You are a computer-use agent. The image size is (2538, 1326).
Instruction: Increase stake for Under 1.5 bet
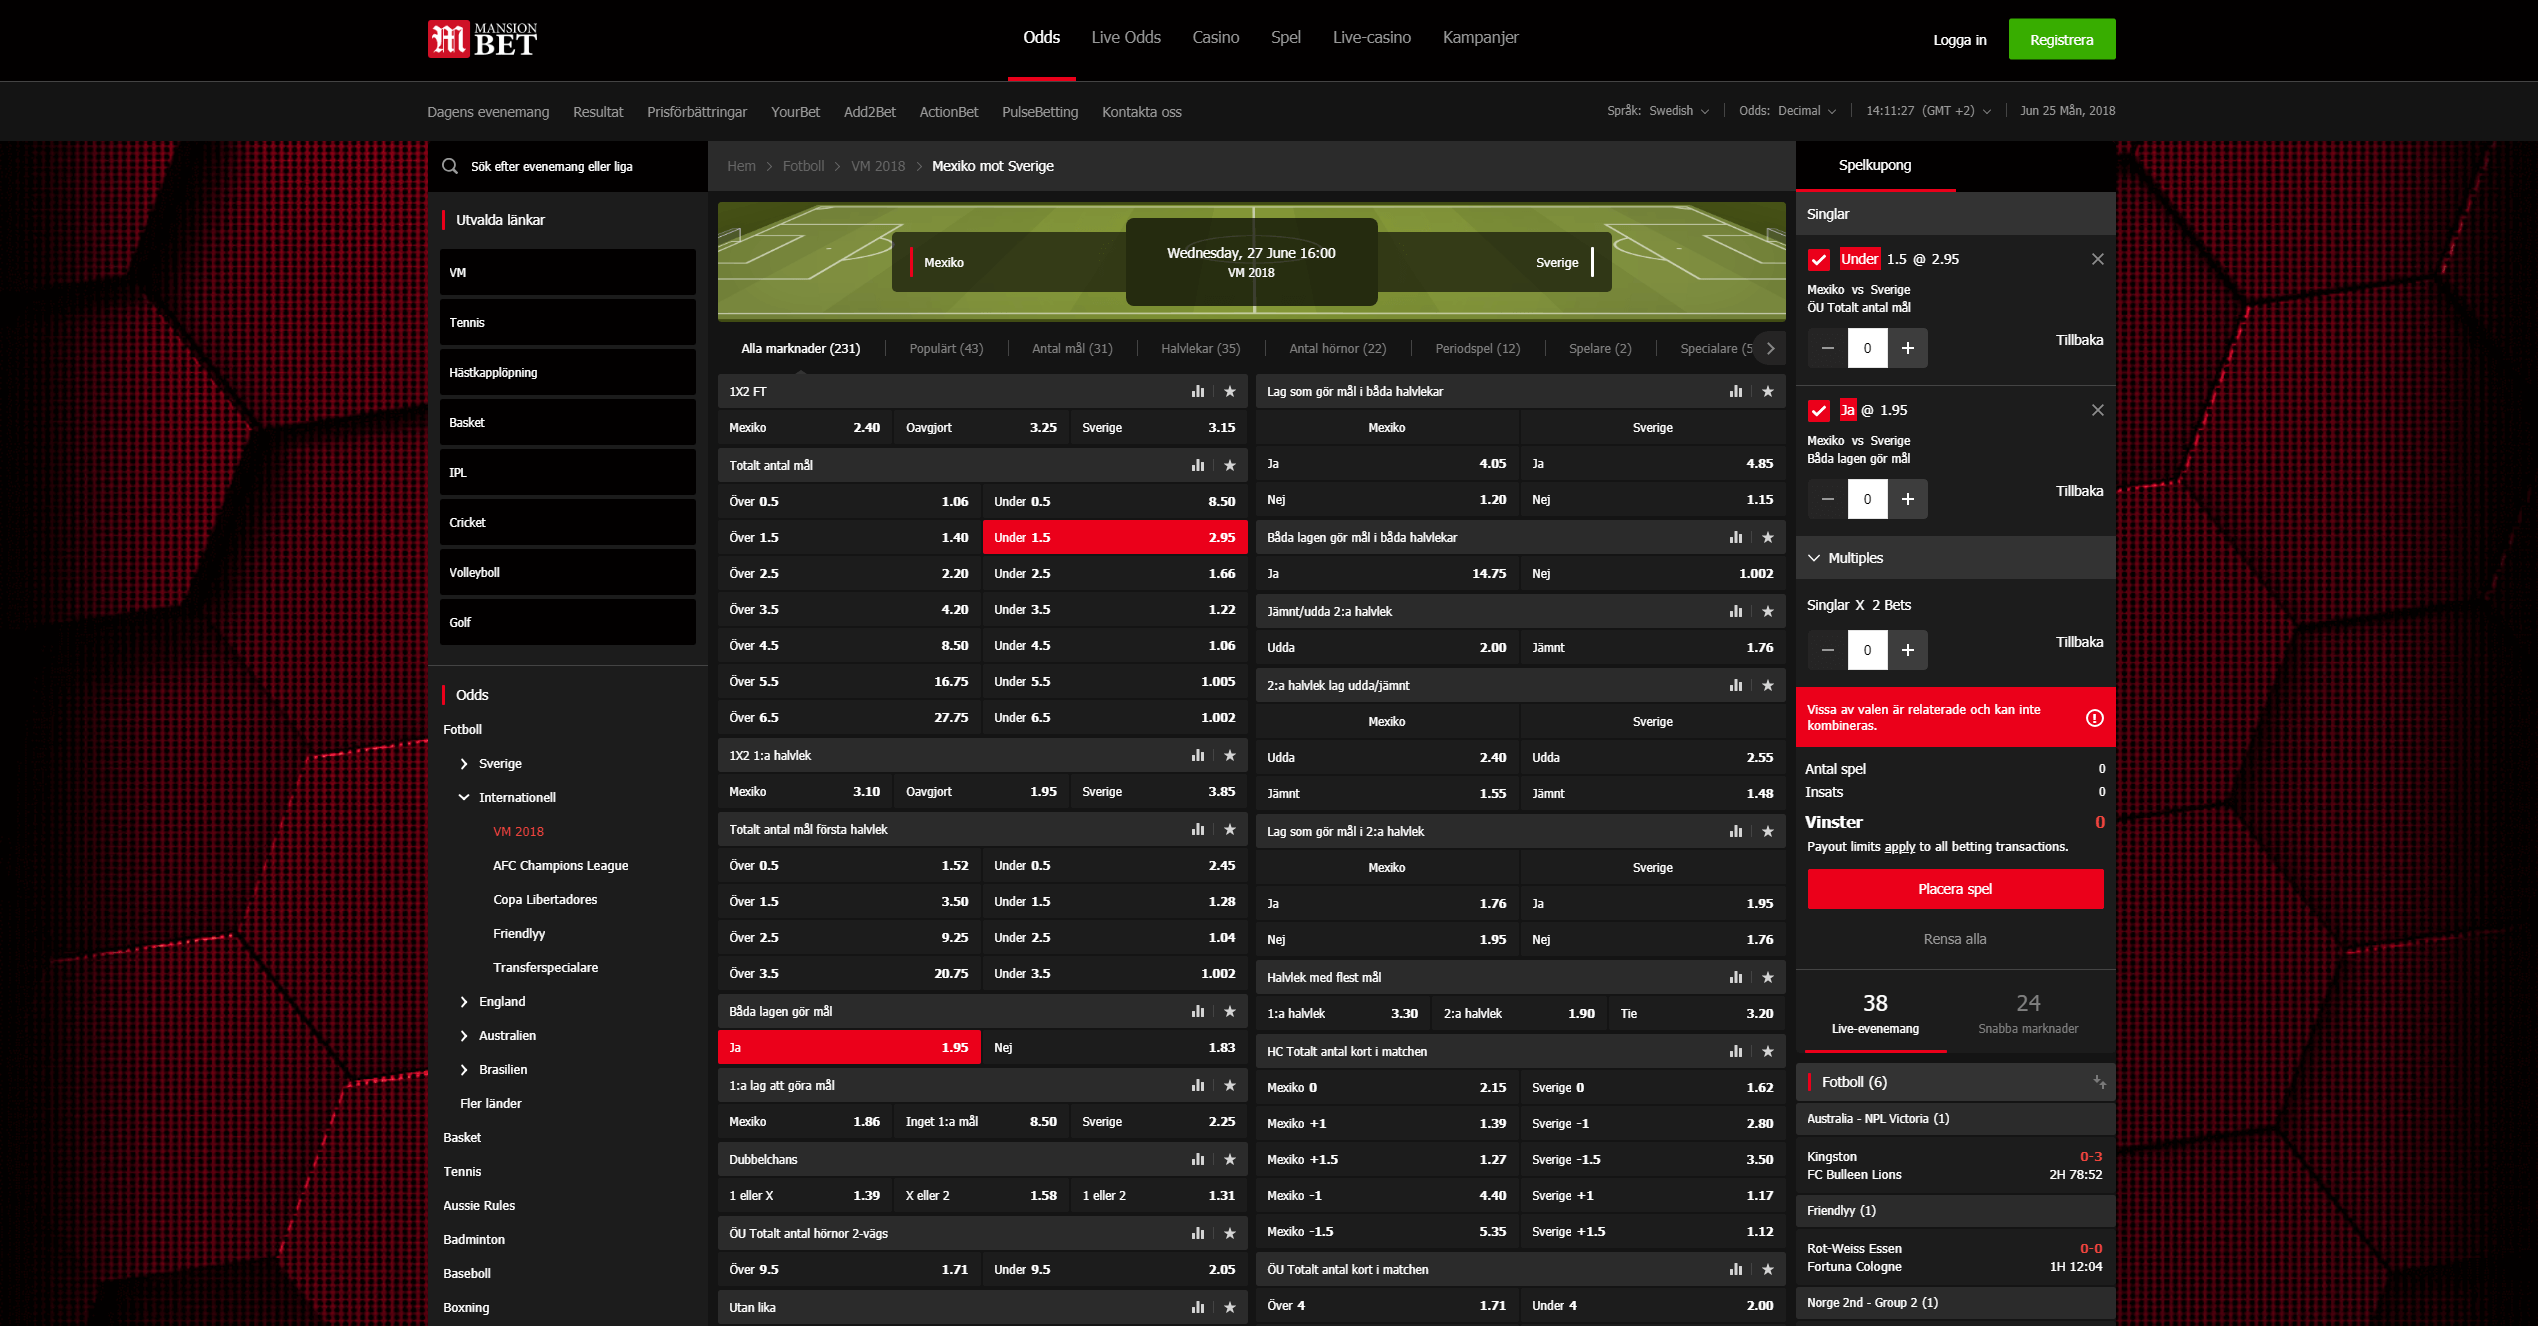coord(1907,348)
